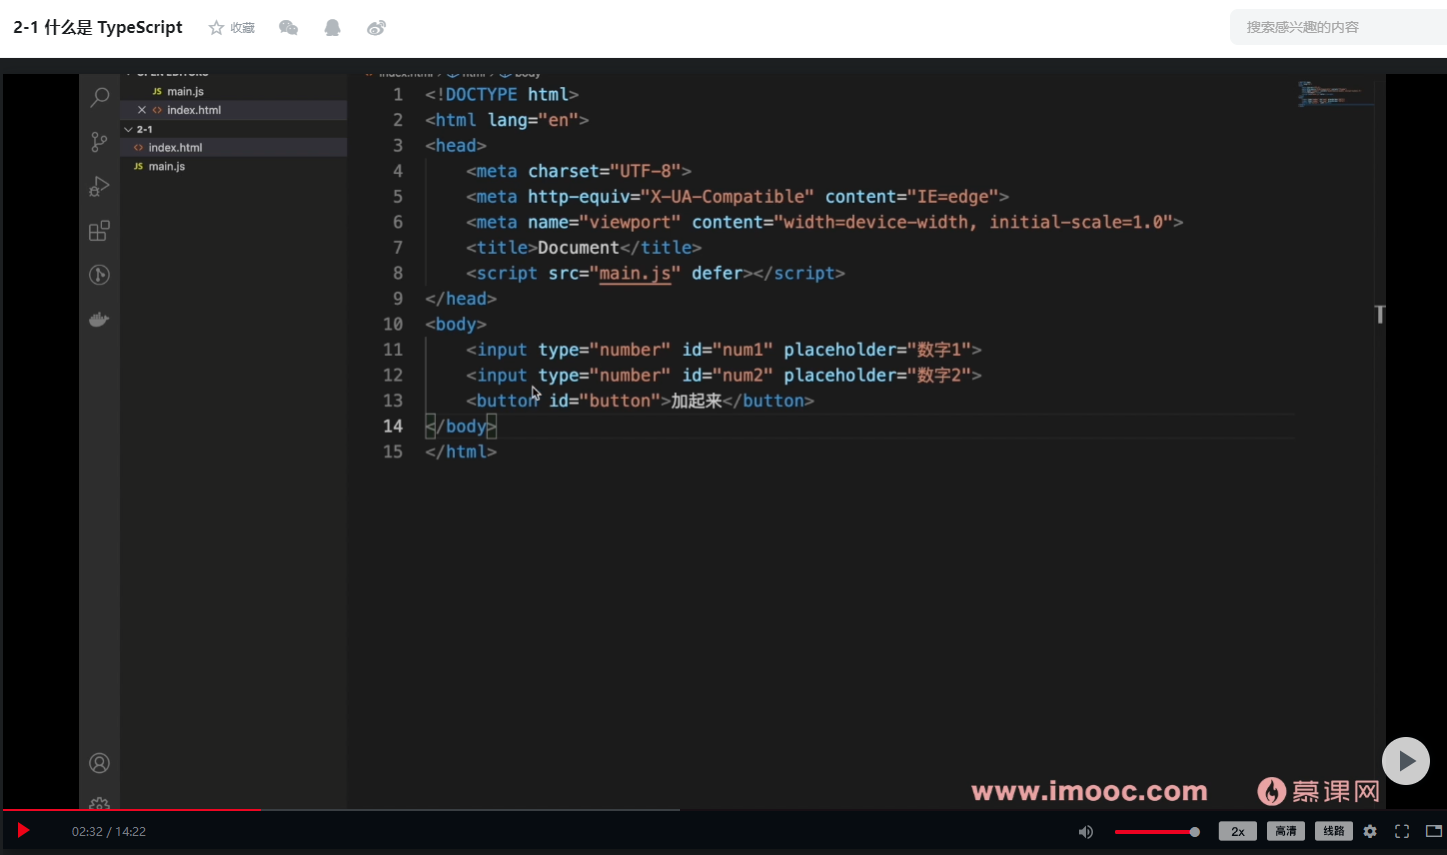
Task: Toggle widescreen mode icon at far right
Action: pos(1433,831)
